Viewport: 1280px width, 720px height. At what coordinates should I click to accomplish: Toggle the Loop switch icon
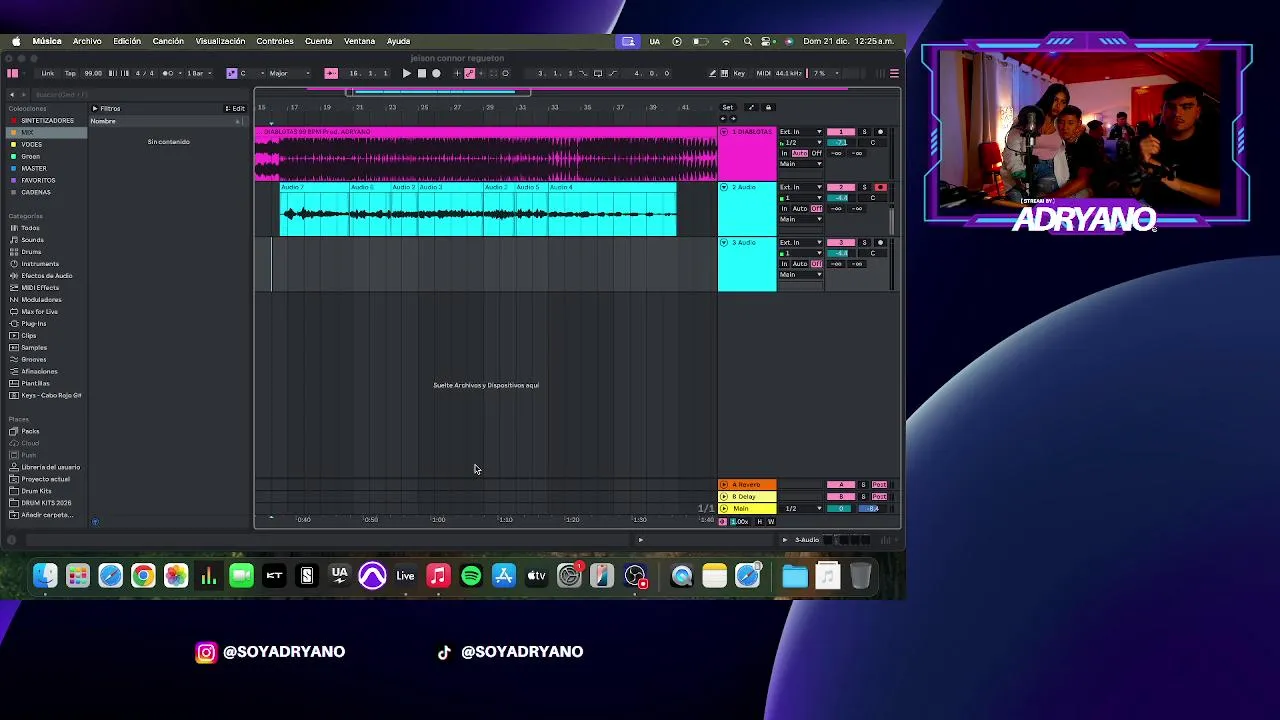(x=598, y=73)
